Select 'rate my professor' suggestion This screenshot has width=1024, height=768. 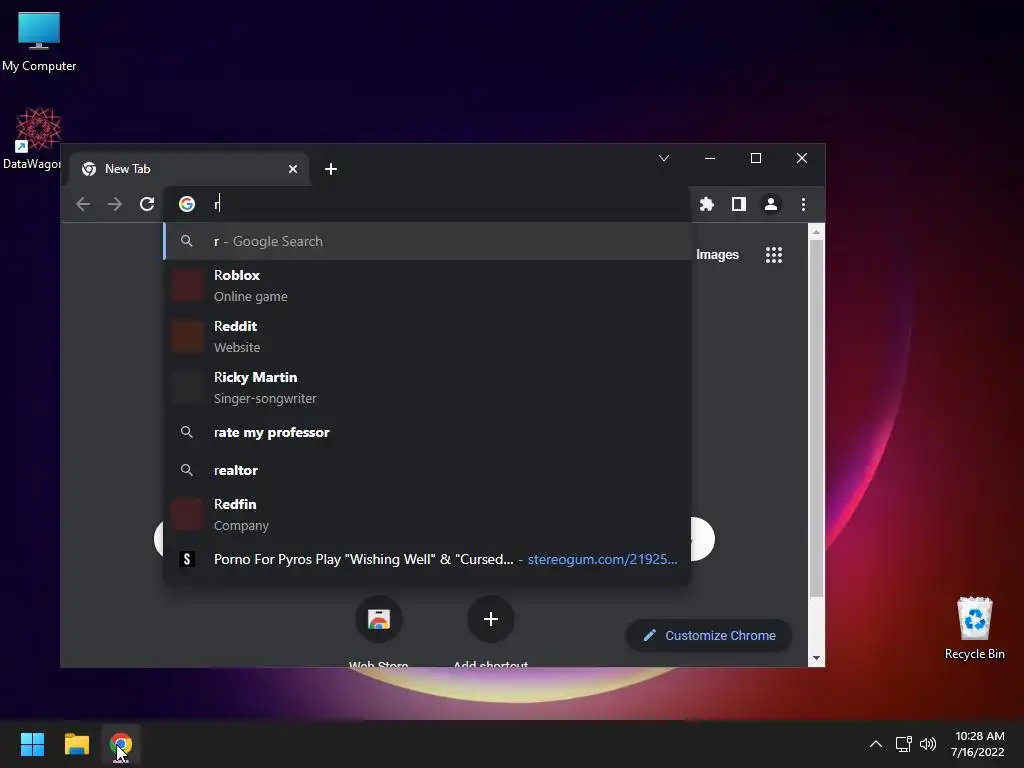[x=428, y=432]
